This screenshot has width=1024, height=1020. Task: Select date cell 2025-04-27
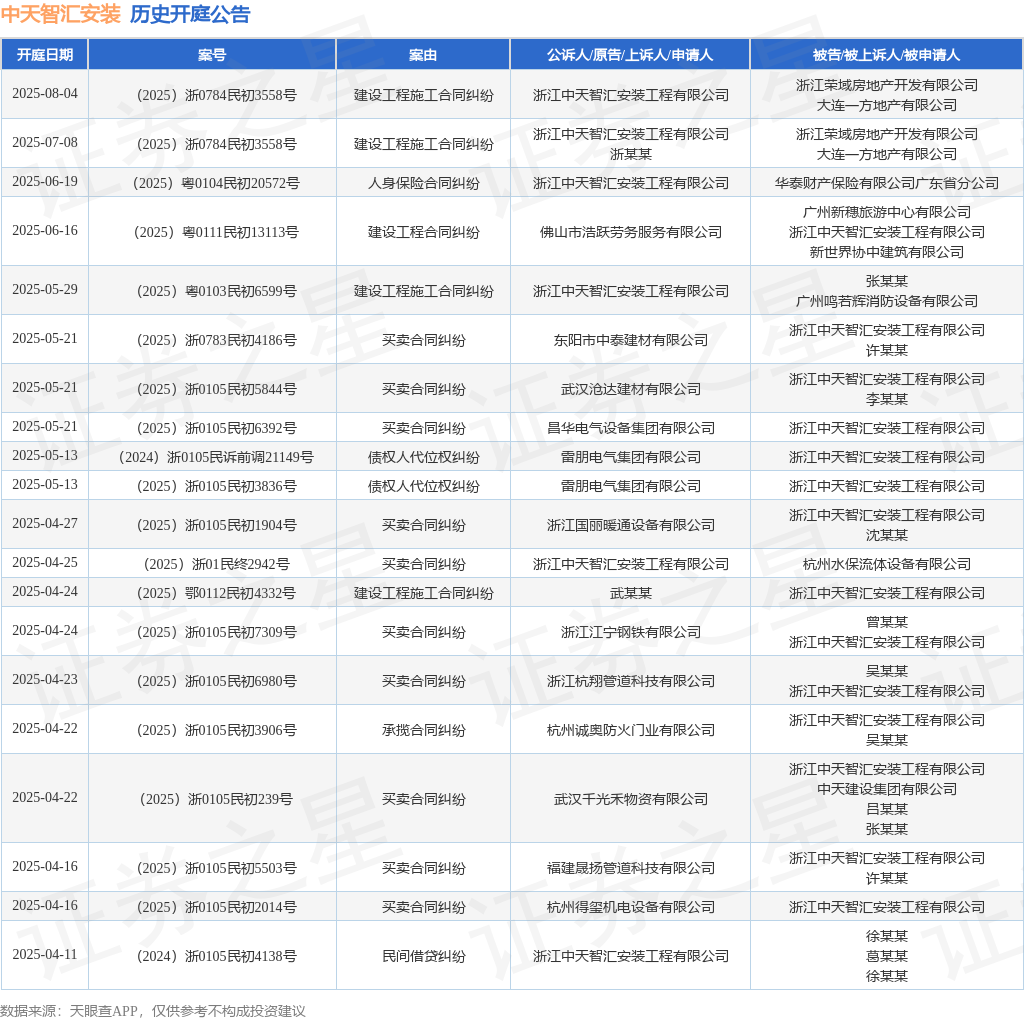tap(44, 524)
